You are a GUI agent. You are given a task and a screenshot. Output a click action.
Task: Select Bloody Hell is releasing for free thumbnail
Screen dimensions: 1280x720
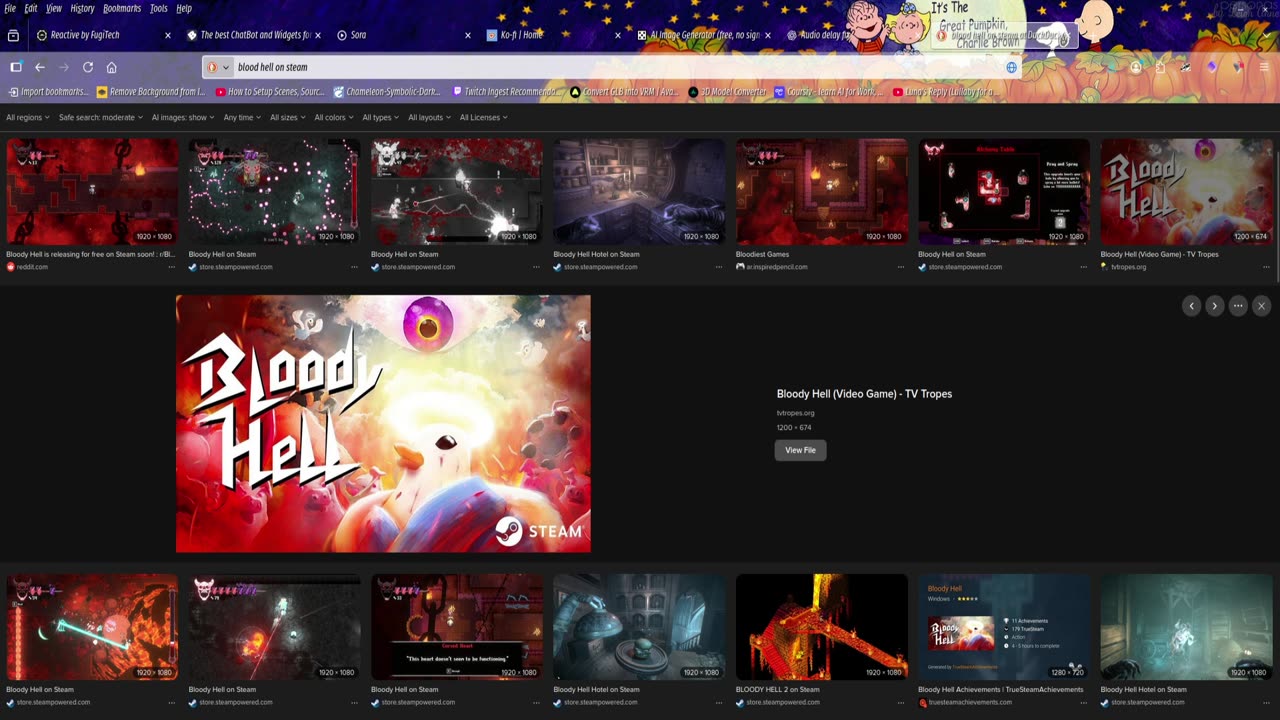(92, 192)
